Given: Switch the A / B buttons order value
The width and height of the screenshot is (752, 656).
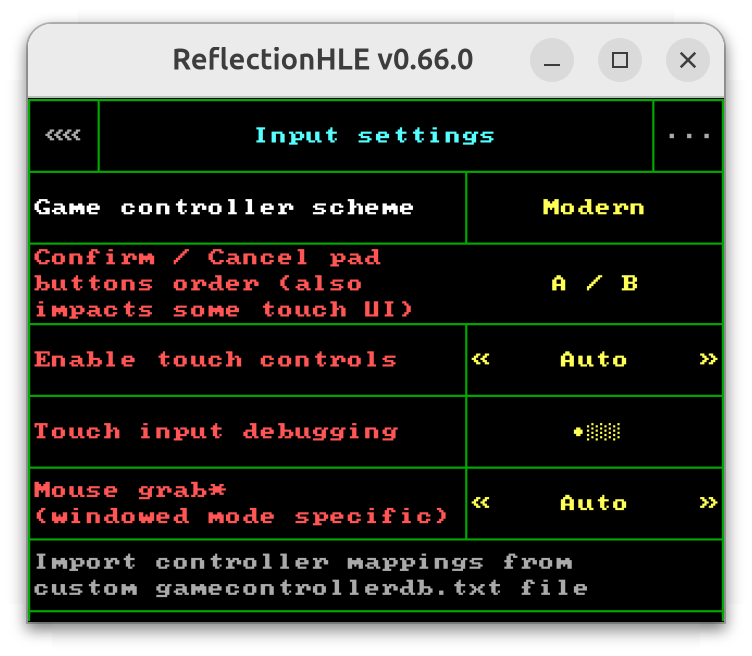Looking at the screenshot, I should [x=594, y=284].
